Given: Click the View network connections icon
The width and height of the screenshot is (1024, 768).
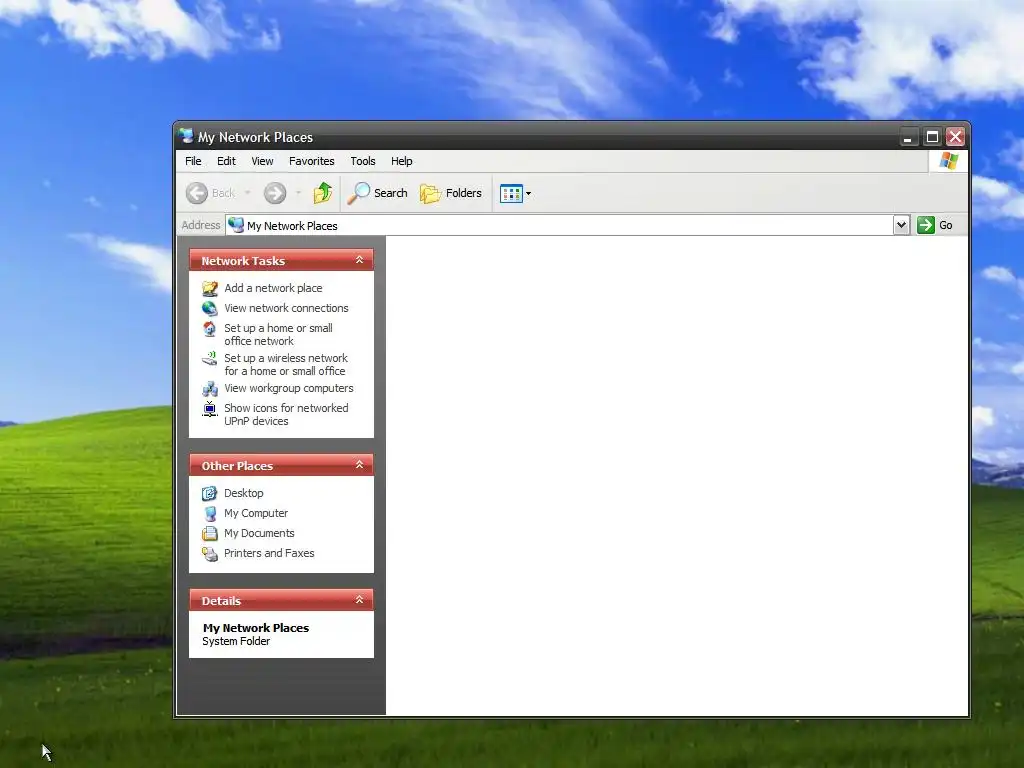Looking at the screenshot, I should coord(210,308).
